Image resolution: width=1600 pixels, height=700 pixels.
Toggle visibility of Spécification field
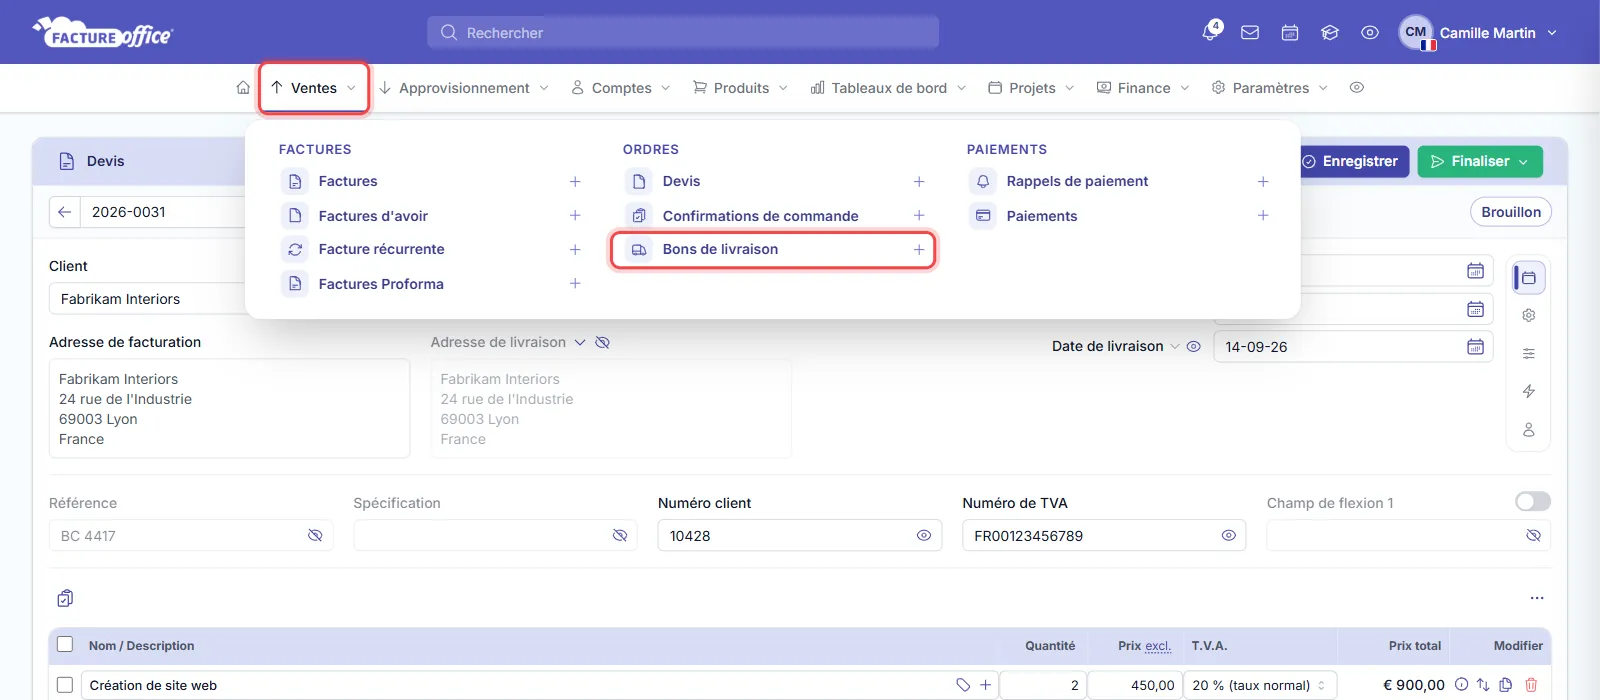pyautogui.click(x=620, y=536)
